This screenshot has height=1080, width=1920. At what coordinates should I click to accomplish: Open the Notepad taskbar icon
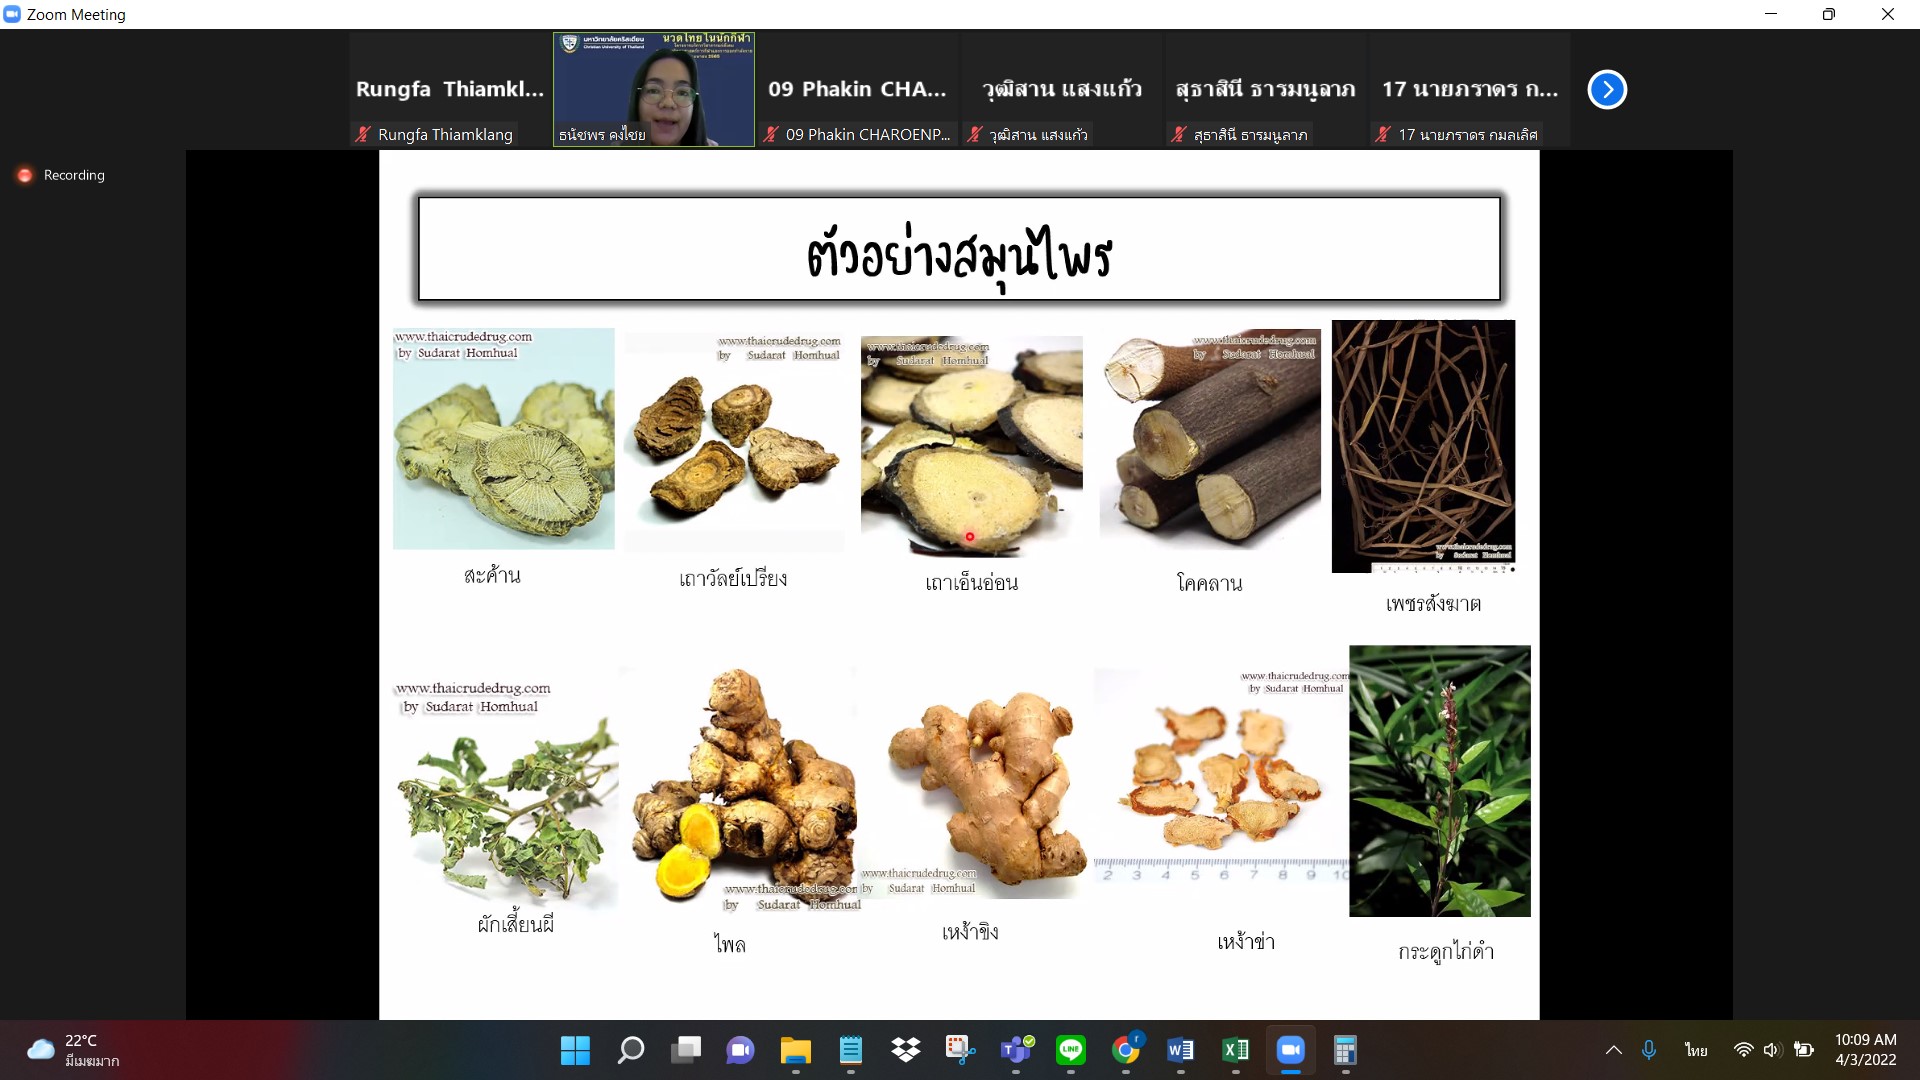[x=851, y=1050]
